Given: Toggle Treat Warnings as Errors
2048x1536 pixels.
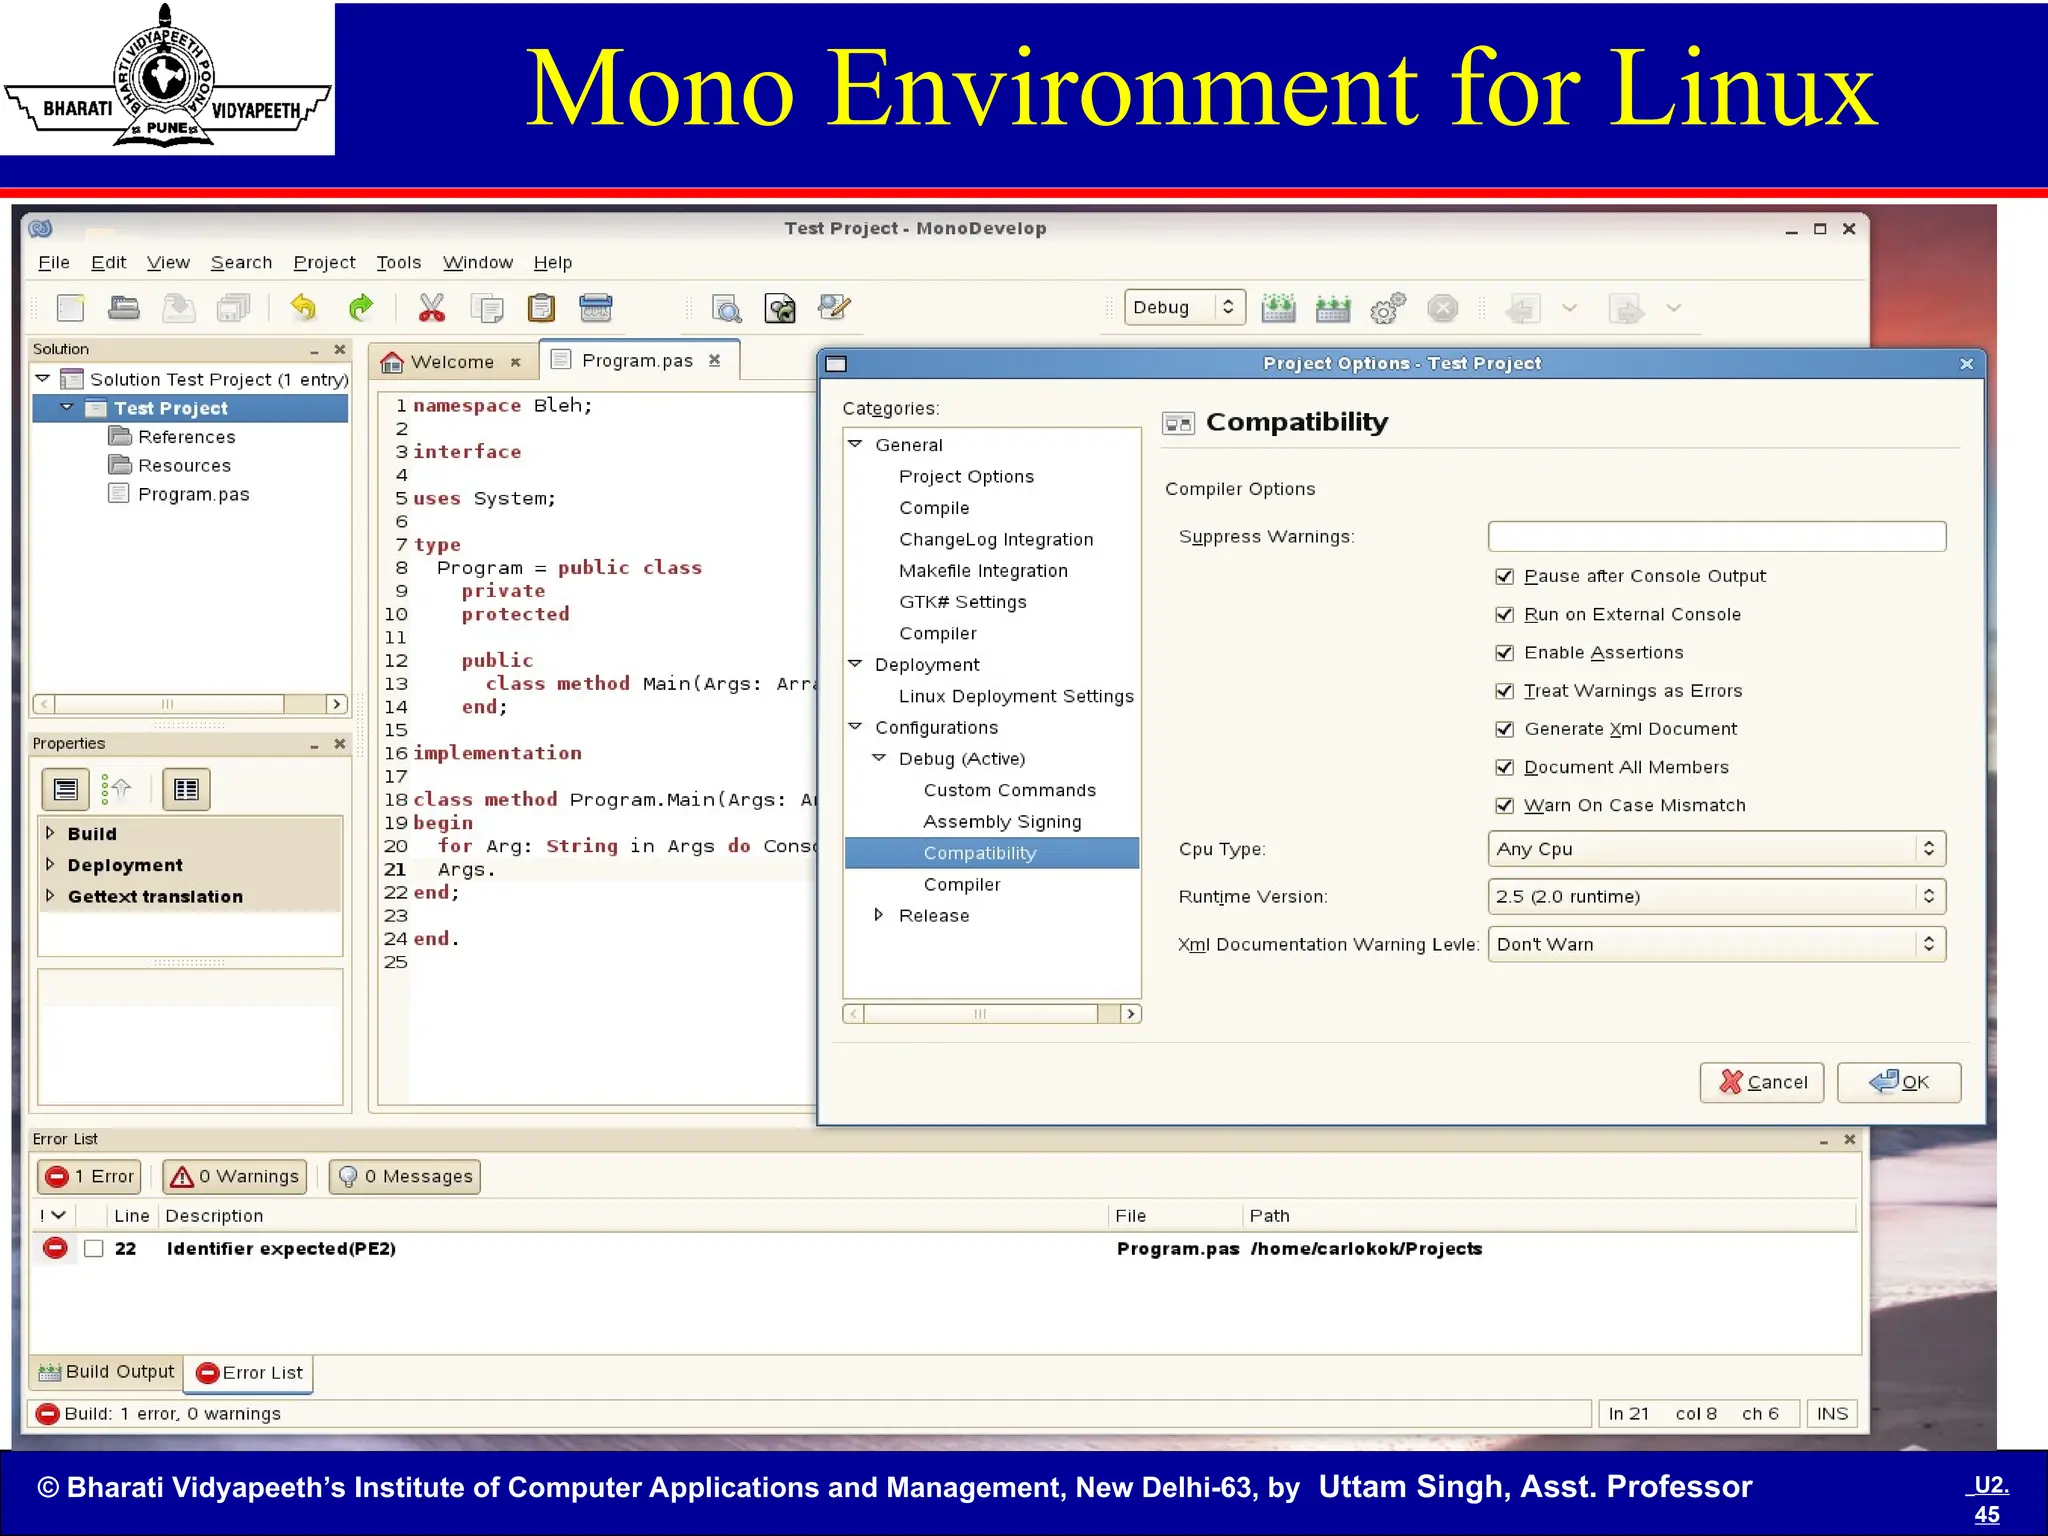Looking at the screenshot, I should tap(1504, 691).
